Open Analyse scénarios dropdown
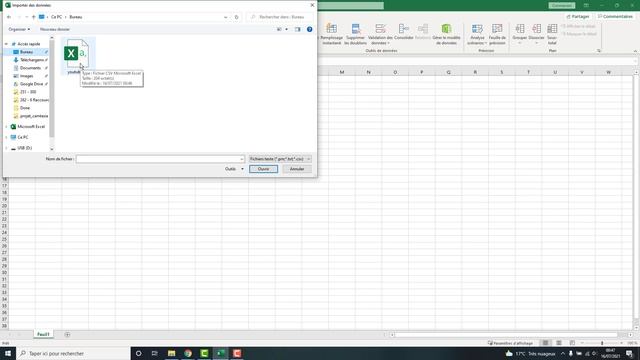This screenshot has height=360, width=640. [477, 34]
